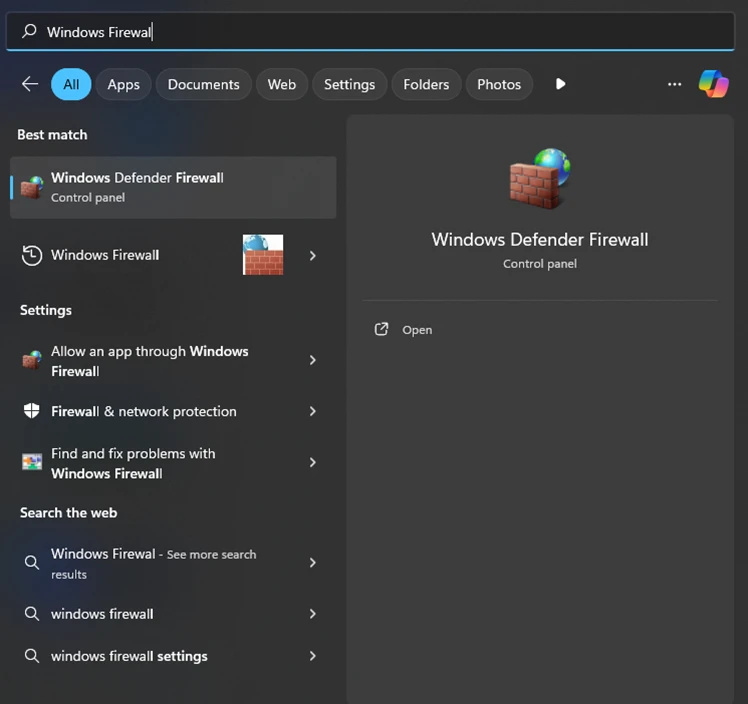Expand the windows firewall settings web result
The image size is (748, 704).
coord(313,656)
